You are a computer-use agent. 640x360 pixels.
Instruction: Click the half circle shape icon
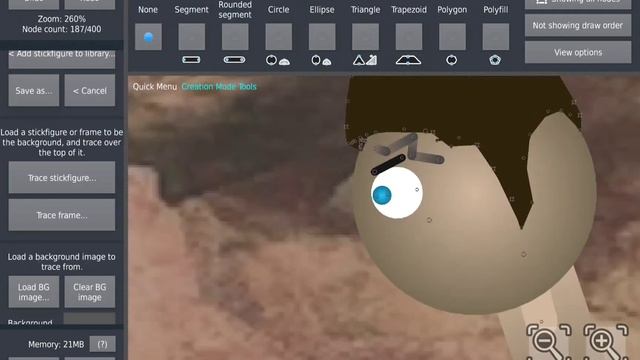(x=284, y=62)
